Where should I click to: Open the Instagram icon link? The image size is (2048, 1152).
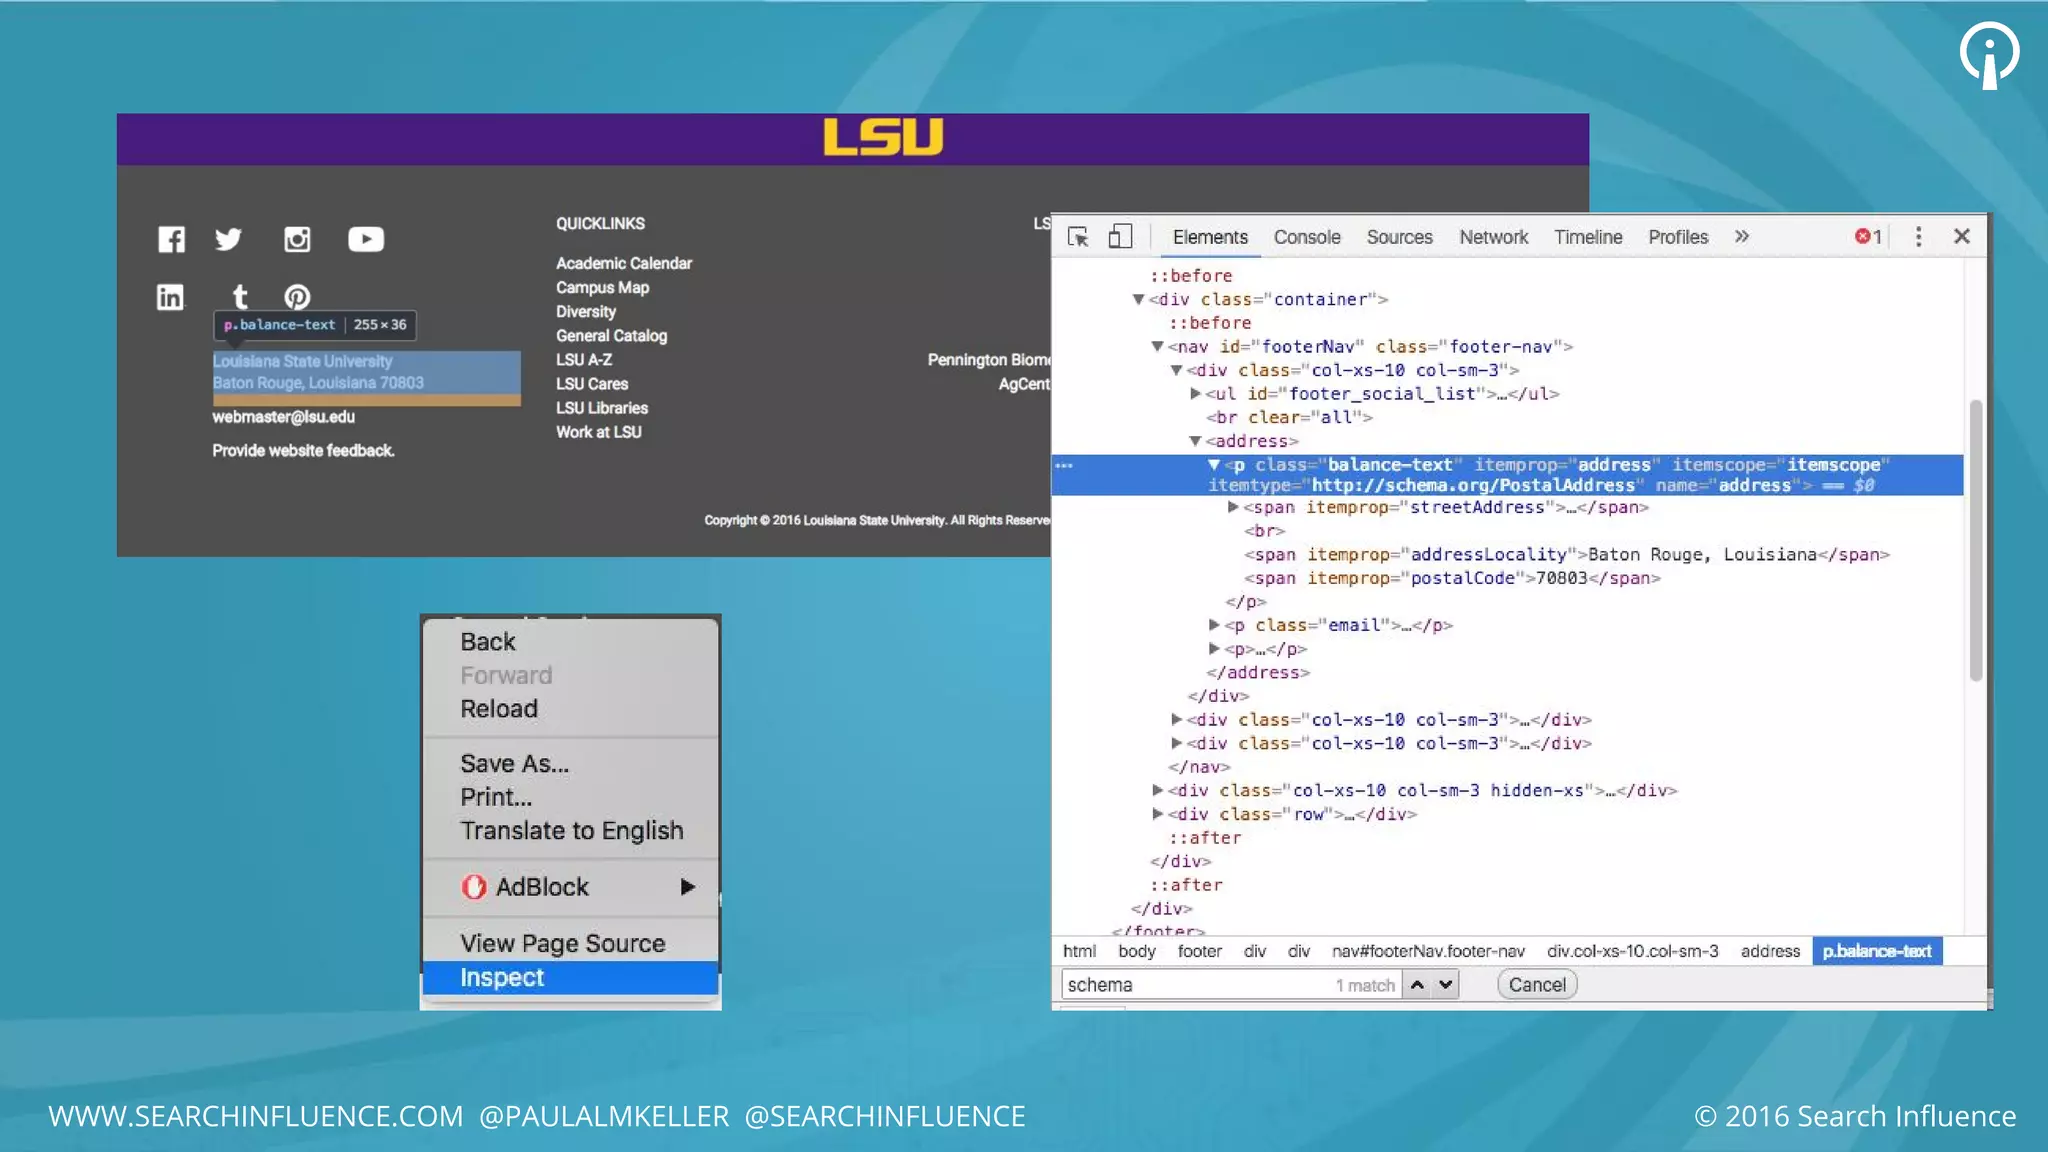tap(297, 240)
